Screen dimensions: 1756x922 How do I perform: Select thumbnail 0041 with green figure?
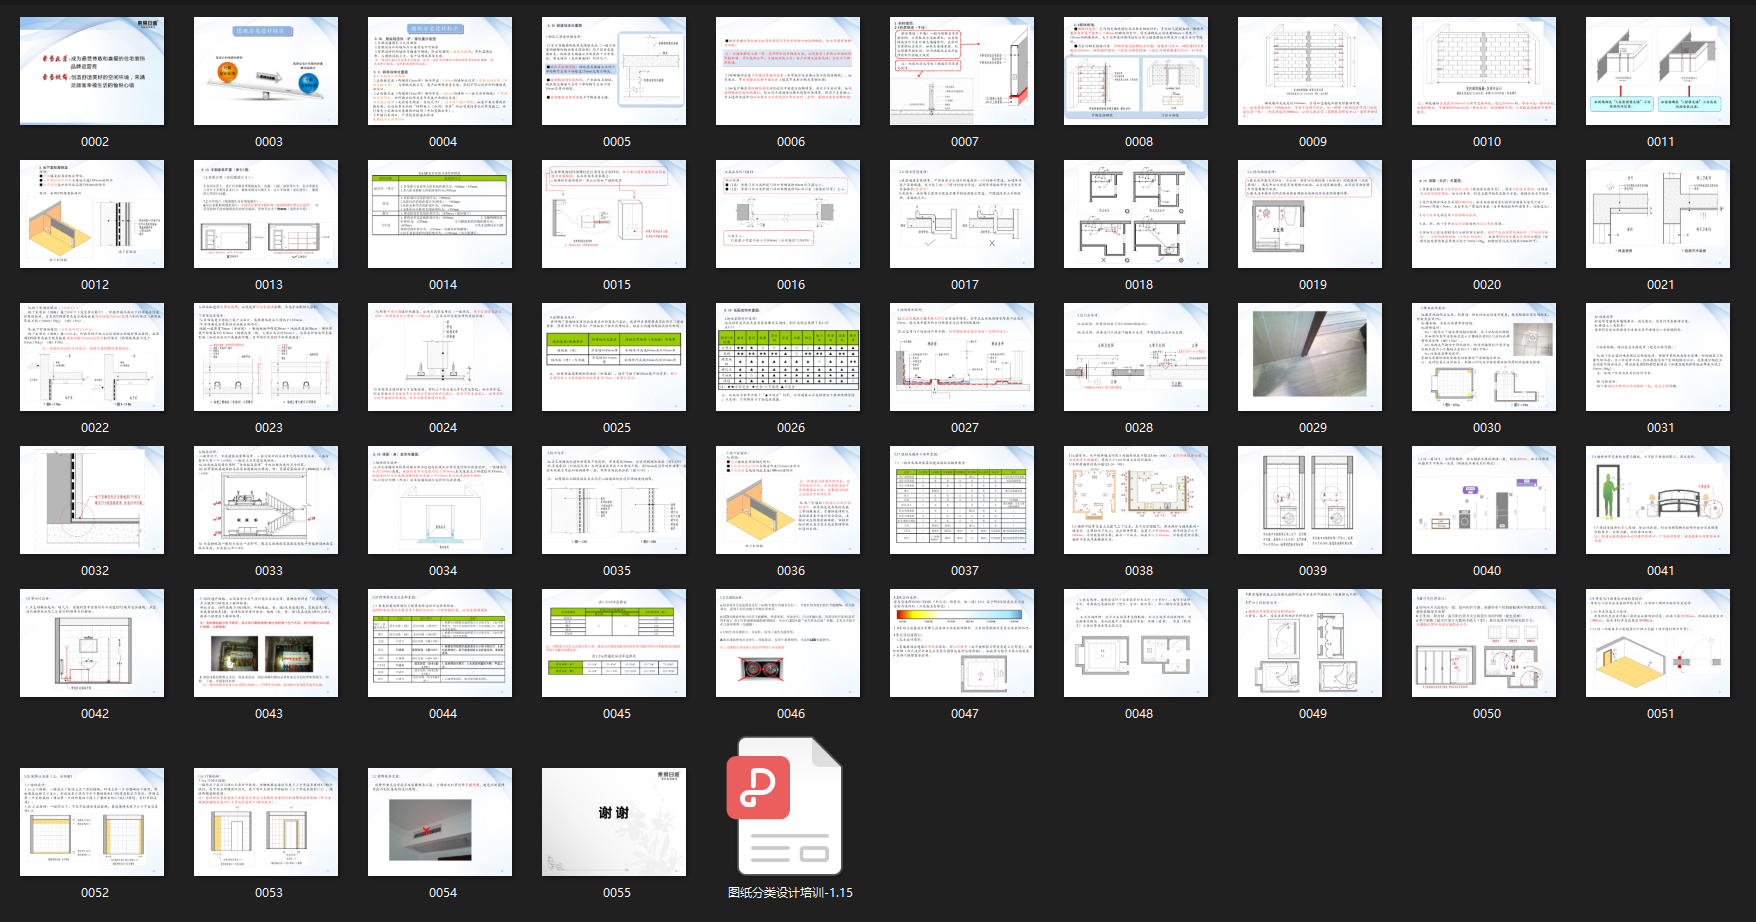[1658, 500]
